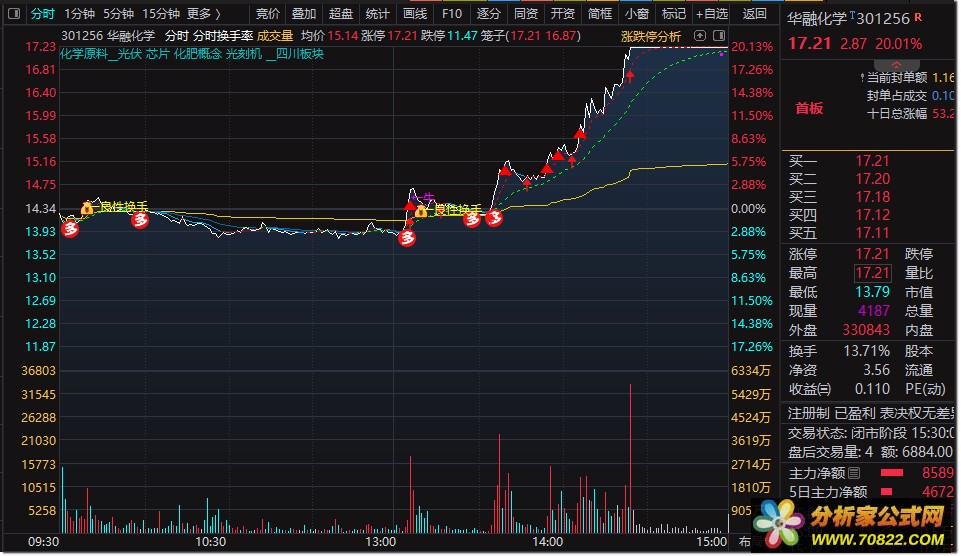Click the 交易状态 status line
Viewport: 961px width, 556px height.
point(870,433)
